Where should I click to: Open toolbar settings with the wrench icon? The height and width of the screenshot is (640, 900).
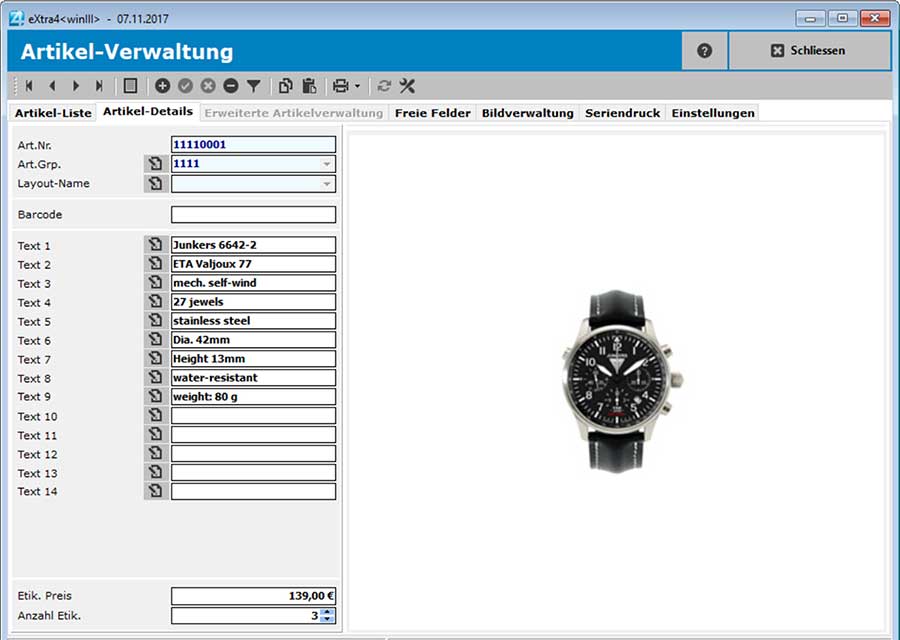pos(407,85)
